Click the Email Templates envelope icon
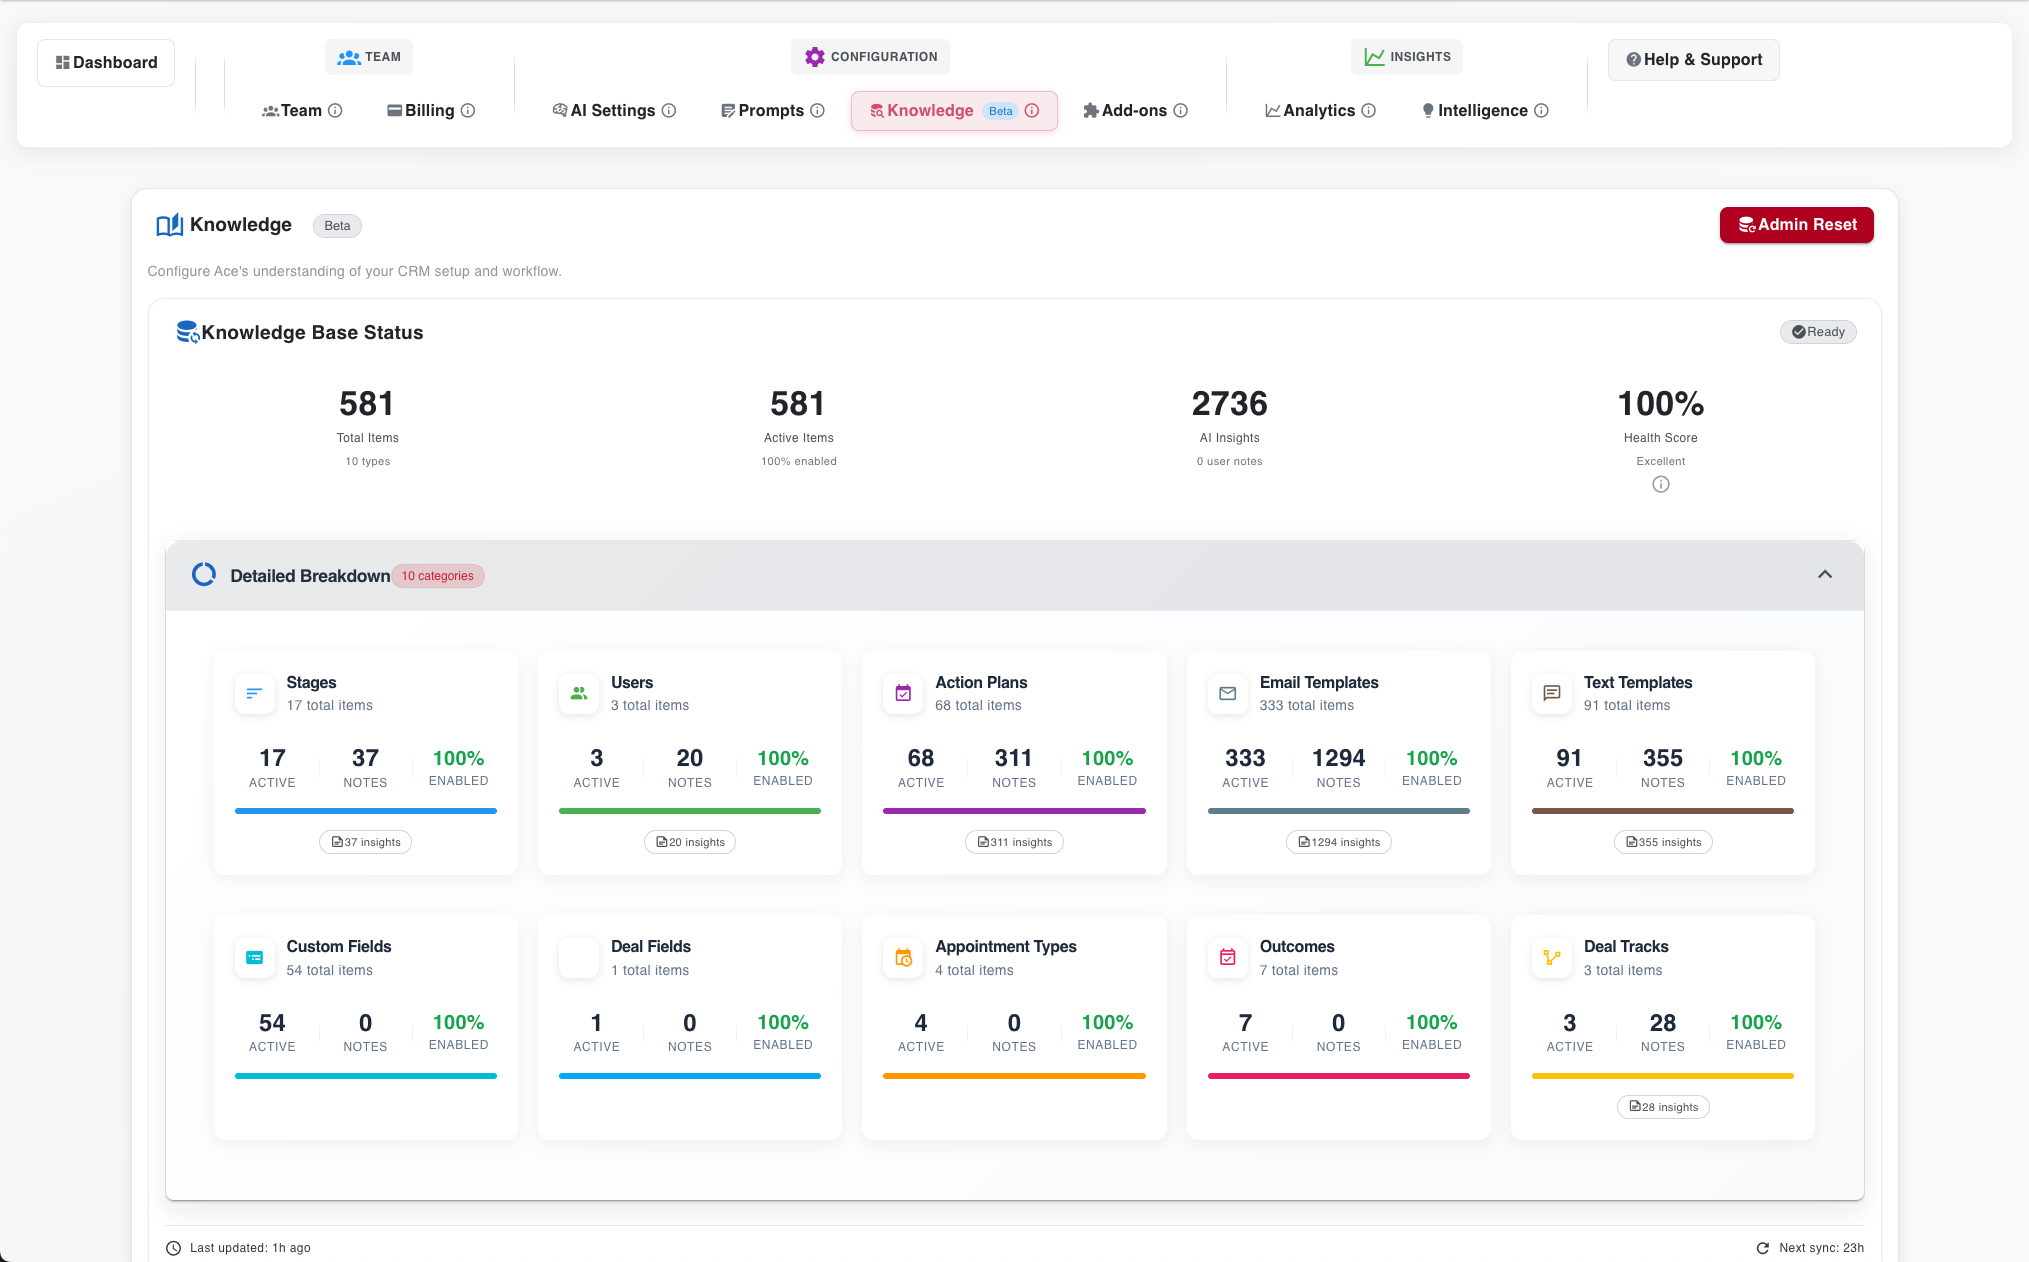The height and width of the screenshot is (1262, 2029). coord(1227,693)
